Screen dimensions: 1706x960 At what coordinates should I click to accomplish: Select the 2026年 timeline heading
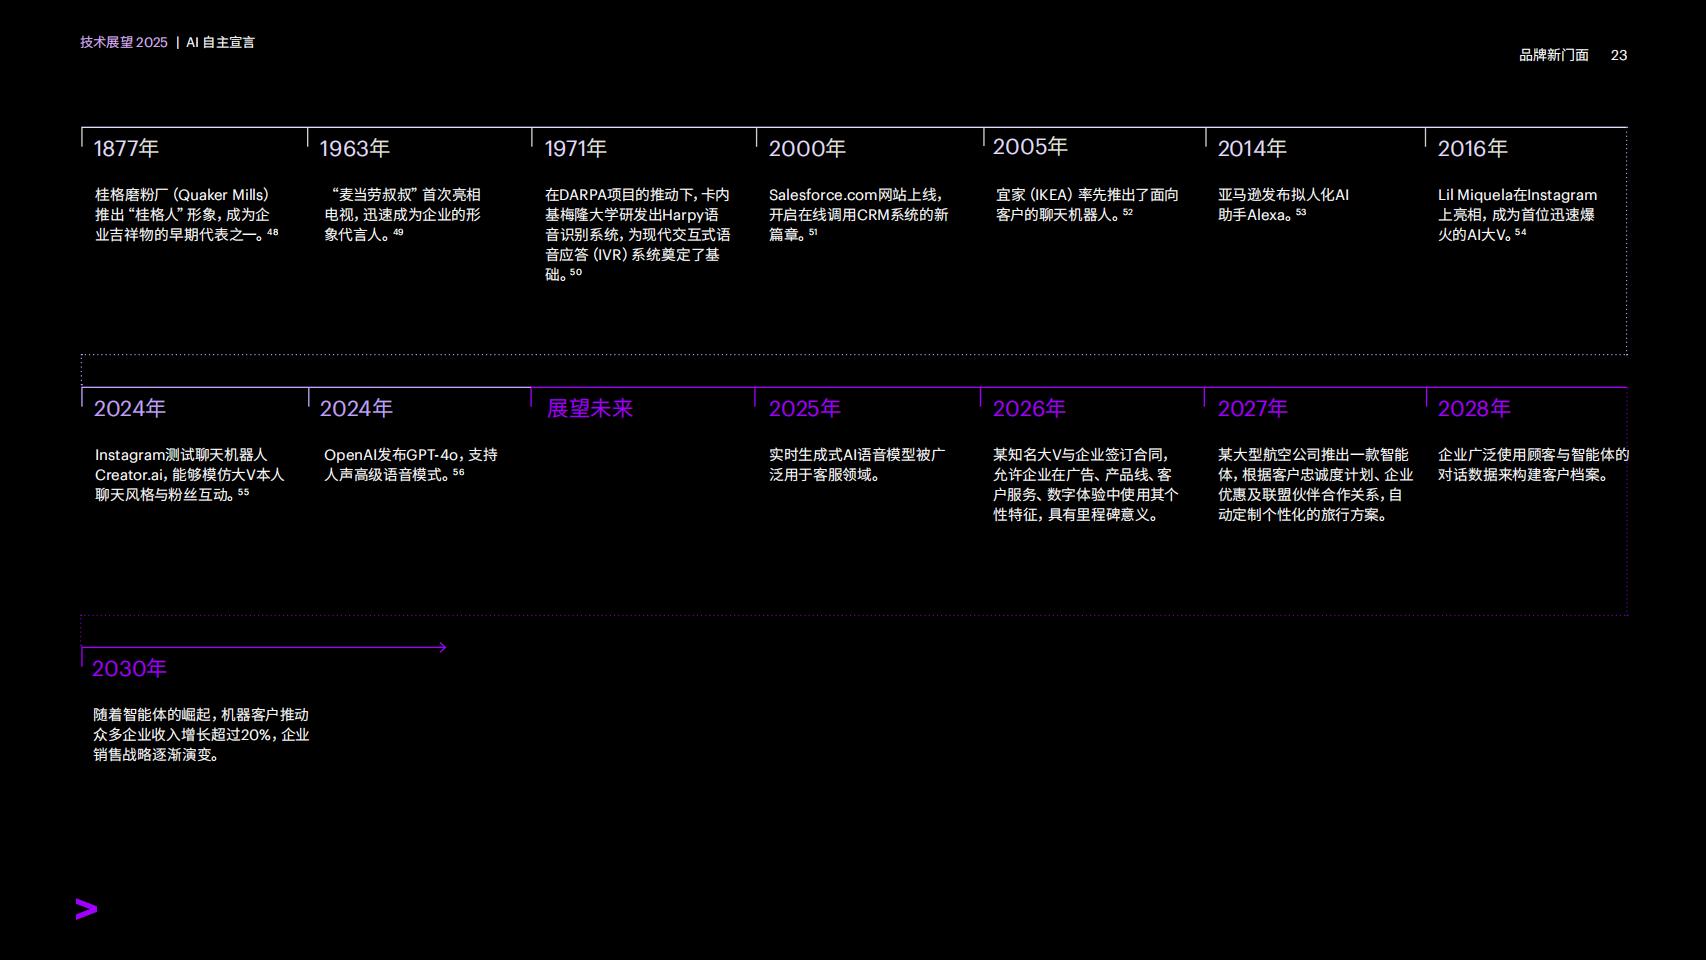1029,408
